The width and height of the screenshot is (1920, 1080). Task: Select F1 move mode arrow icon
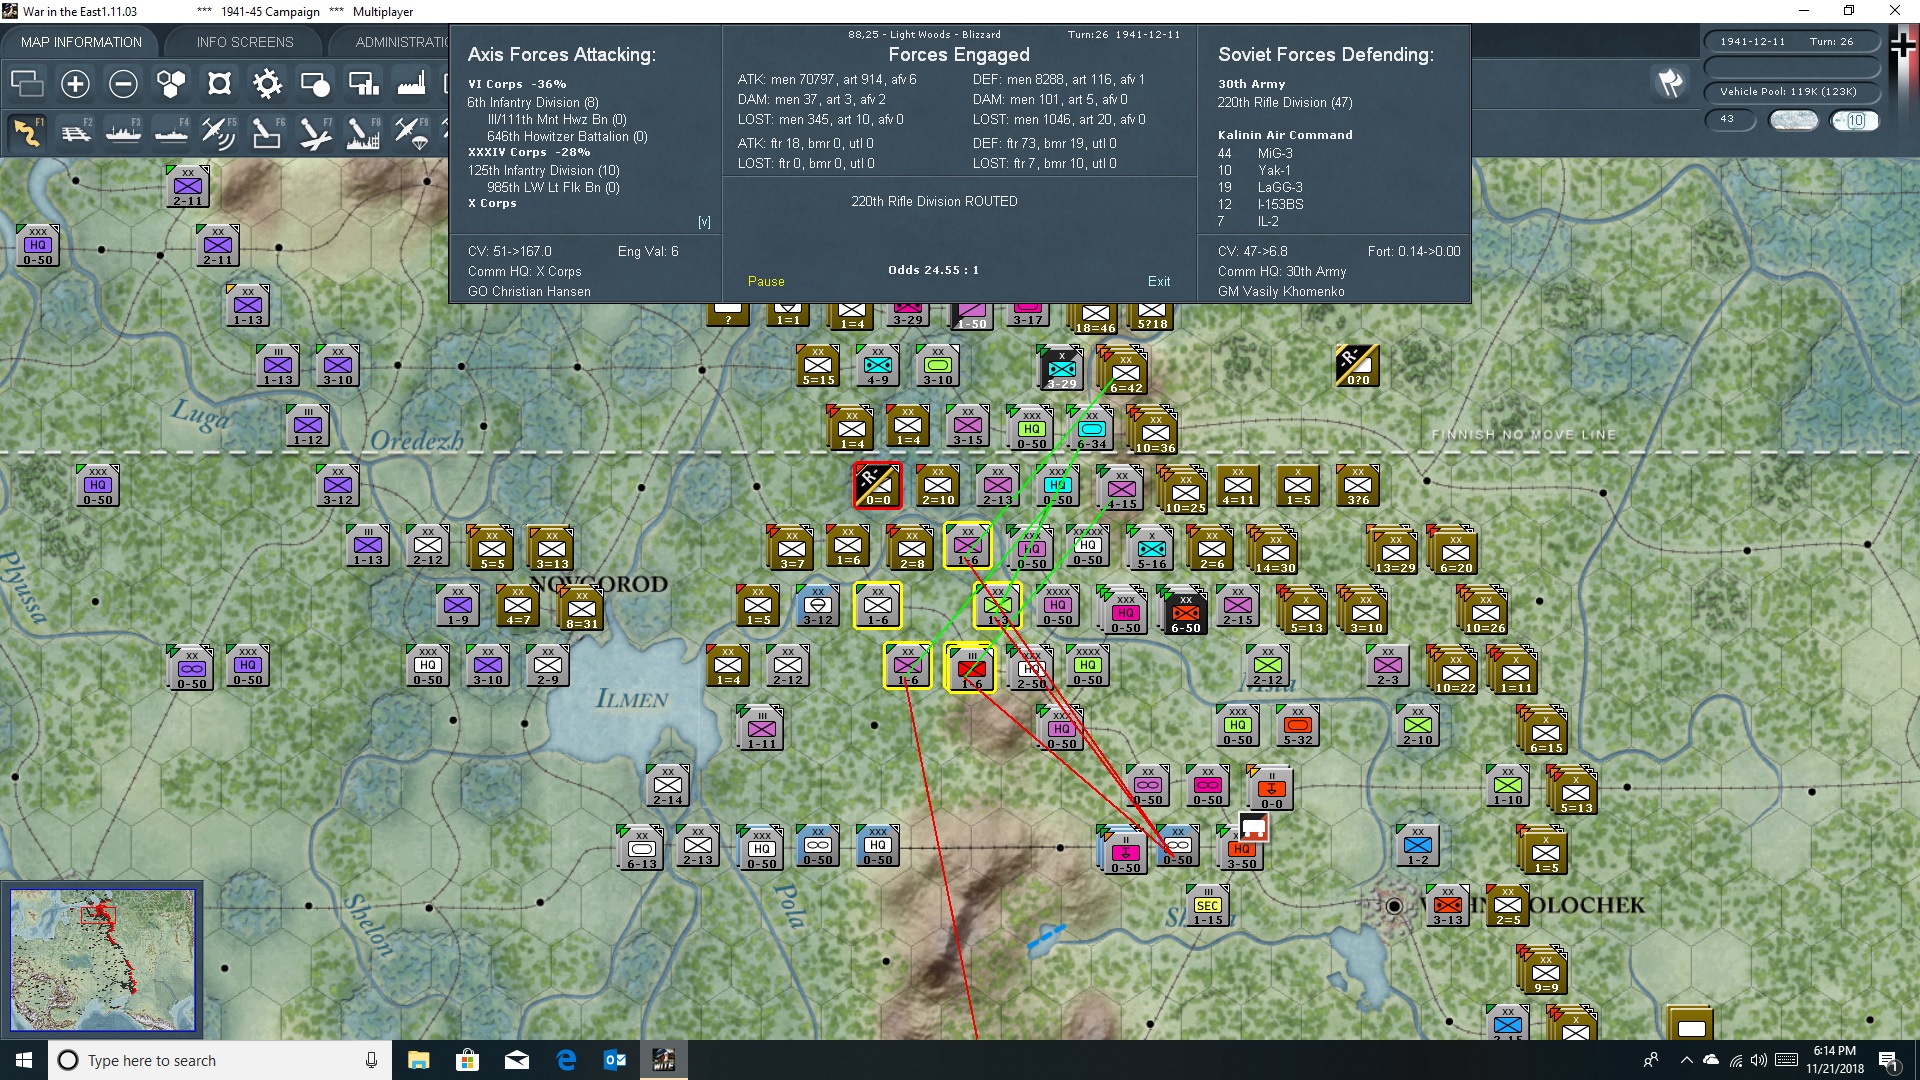pos(27,132)
